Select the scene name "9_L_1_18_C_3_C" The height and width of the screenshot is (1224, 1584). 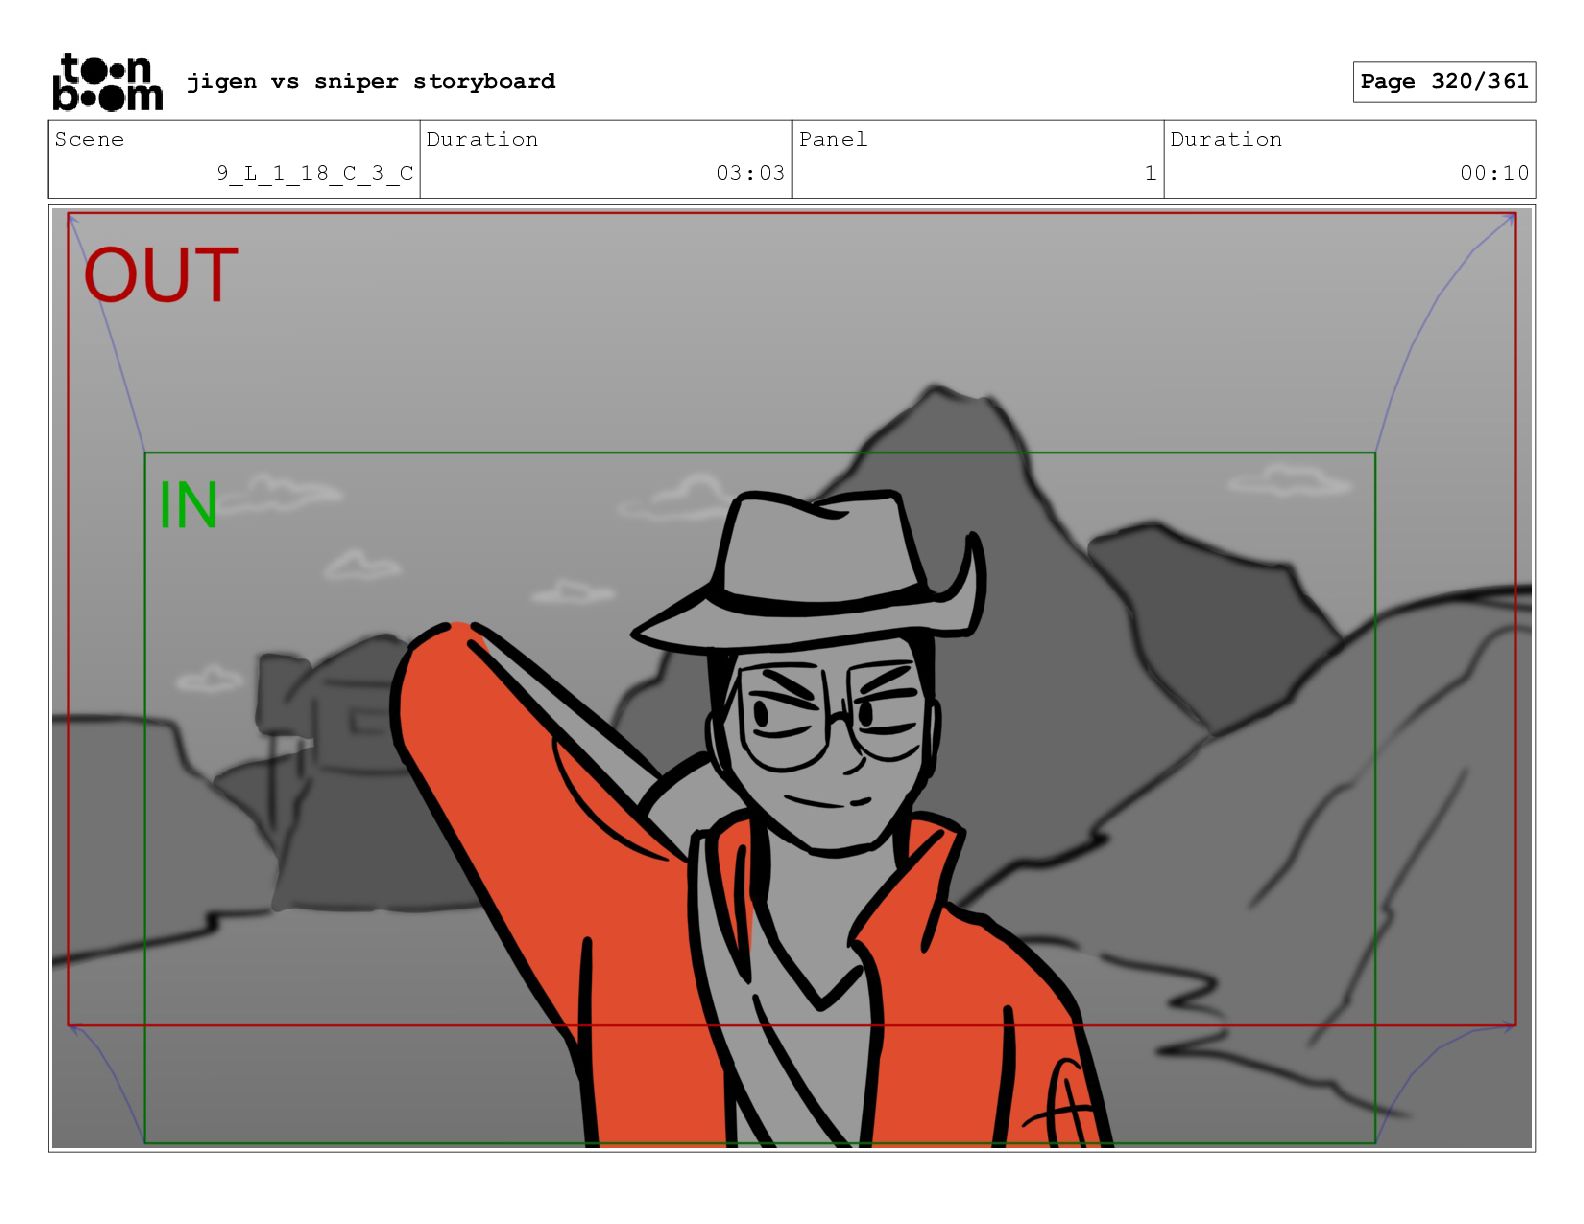click(x=315, y=173)
